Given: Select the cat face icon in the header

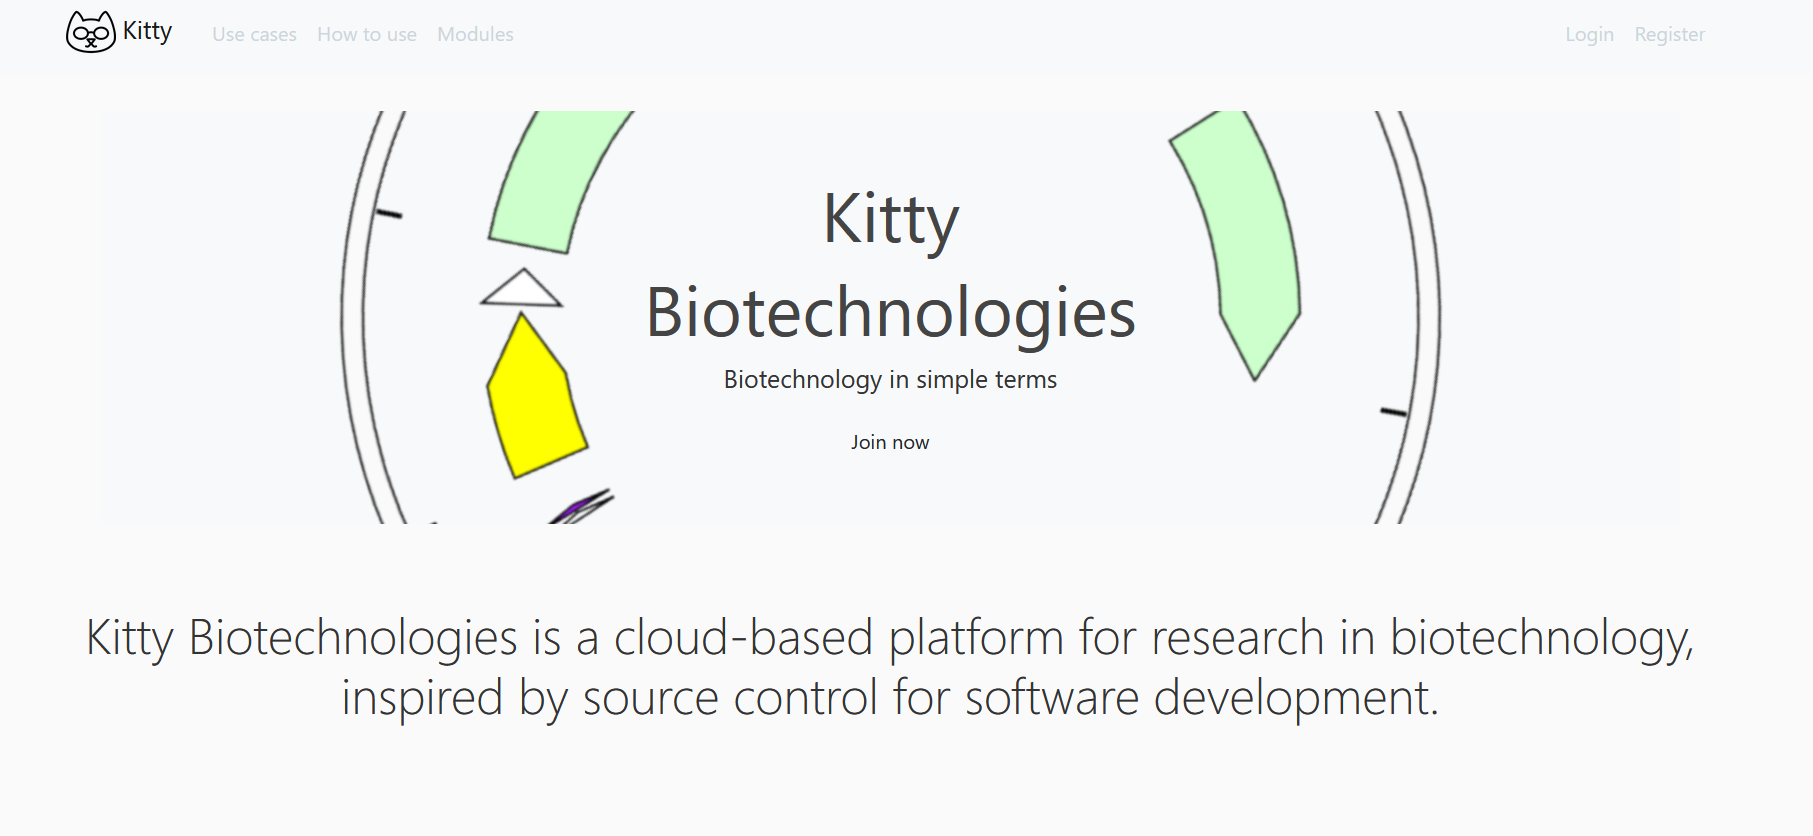Looking at the screenshot, I should pyautogui.click(x=90, y=31).
